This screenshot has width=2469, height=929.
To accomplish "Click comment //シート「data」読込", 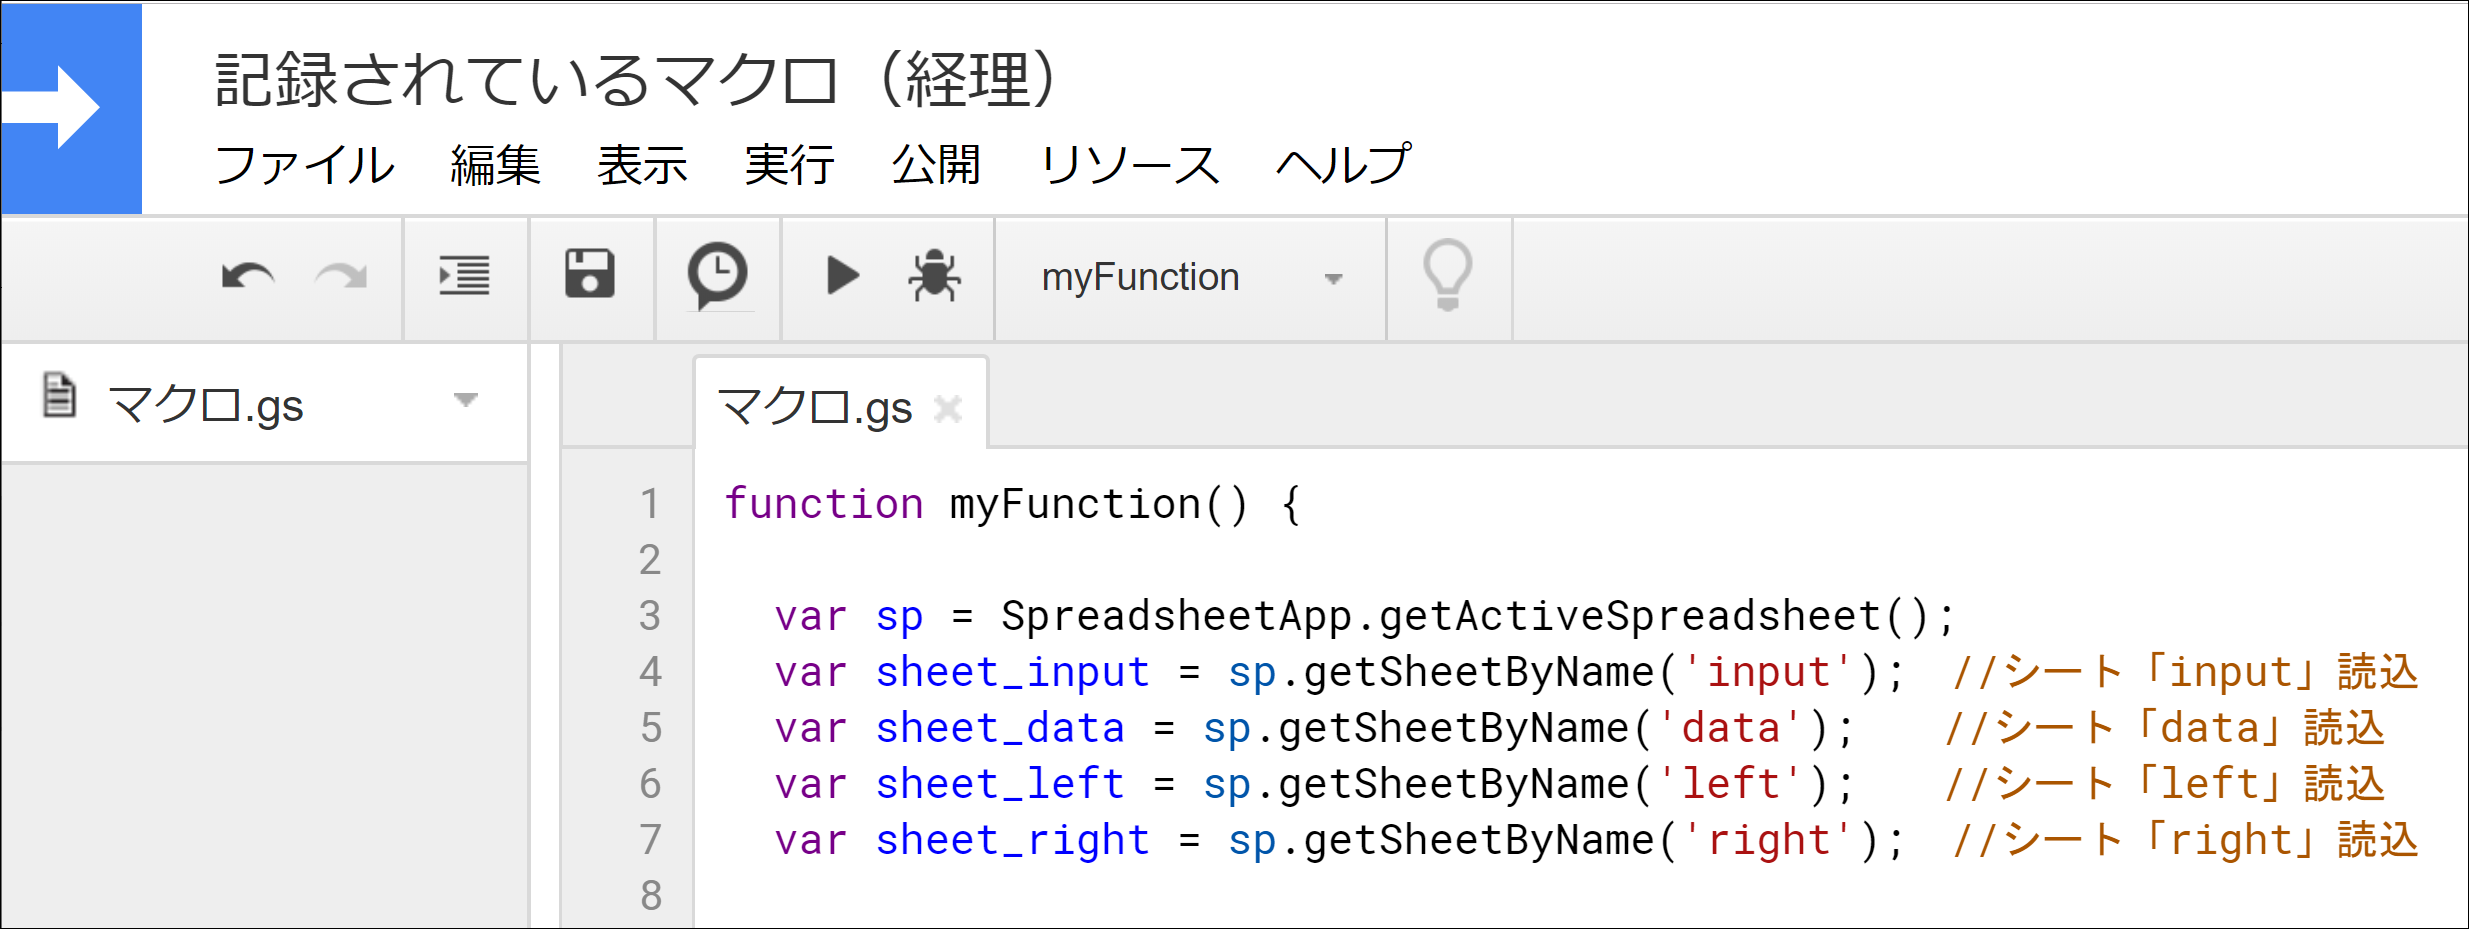I will (x=2165, y=728).
